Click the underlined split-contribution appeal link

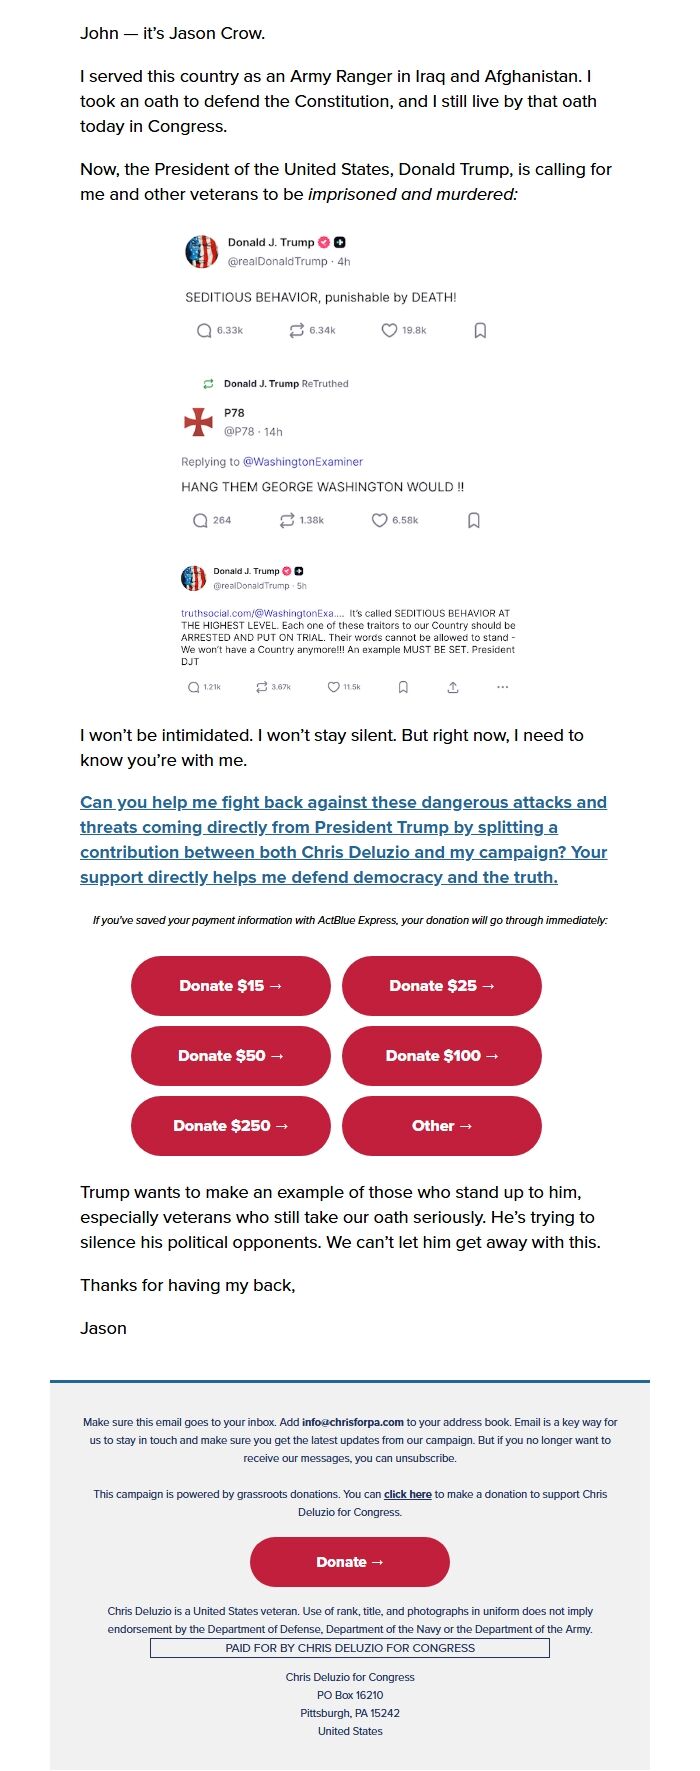pos(343,840)
